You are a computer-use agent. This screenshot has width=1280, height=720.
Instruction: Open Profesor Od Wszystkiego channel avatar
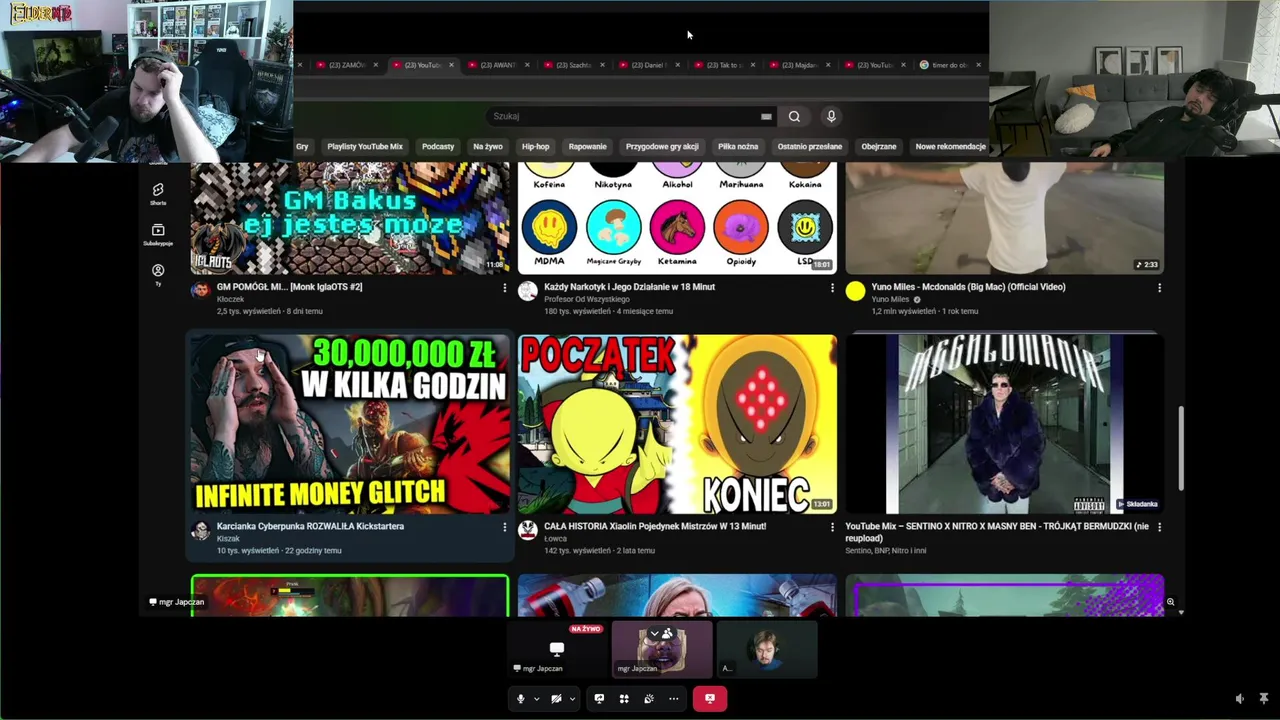coord(527,291)
